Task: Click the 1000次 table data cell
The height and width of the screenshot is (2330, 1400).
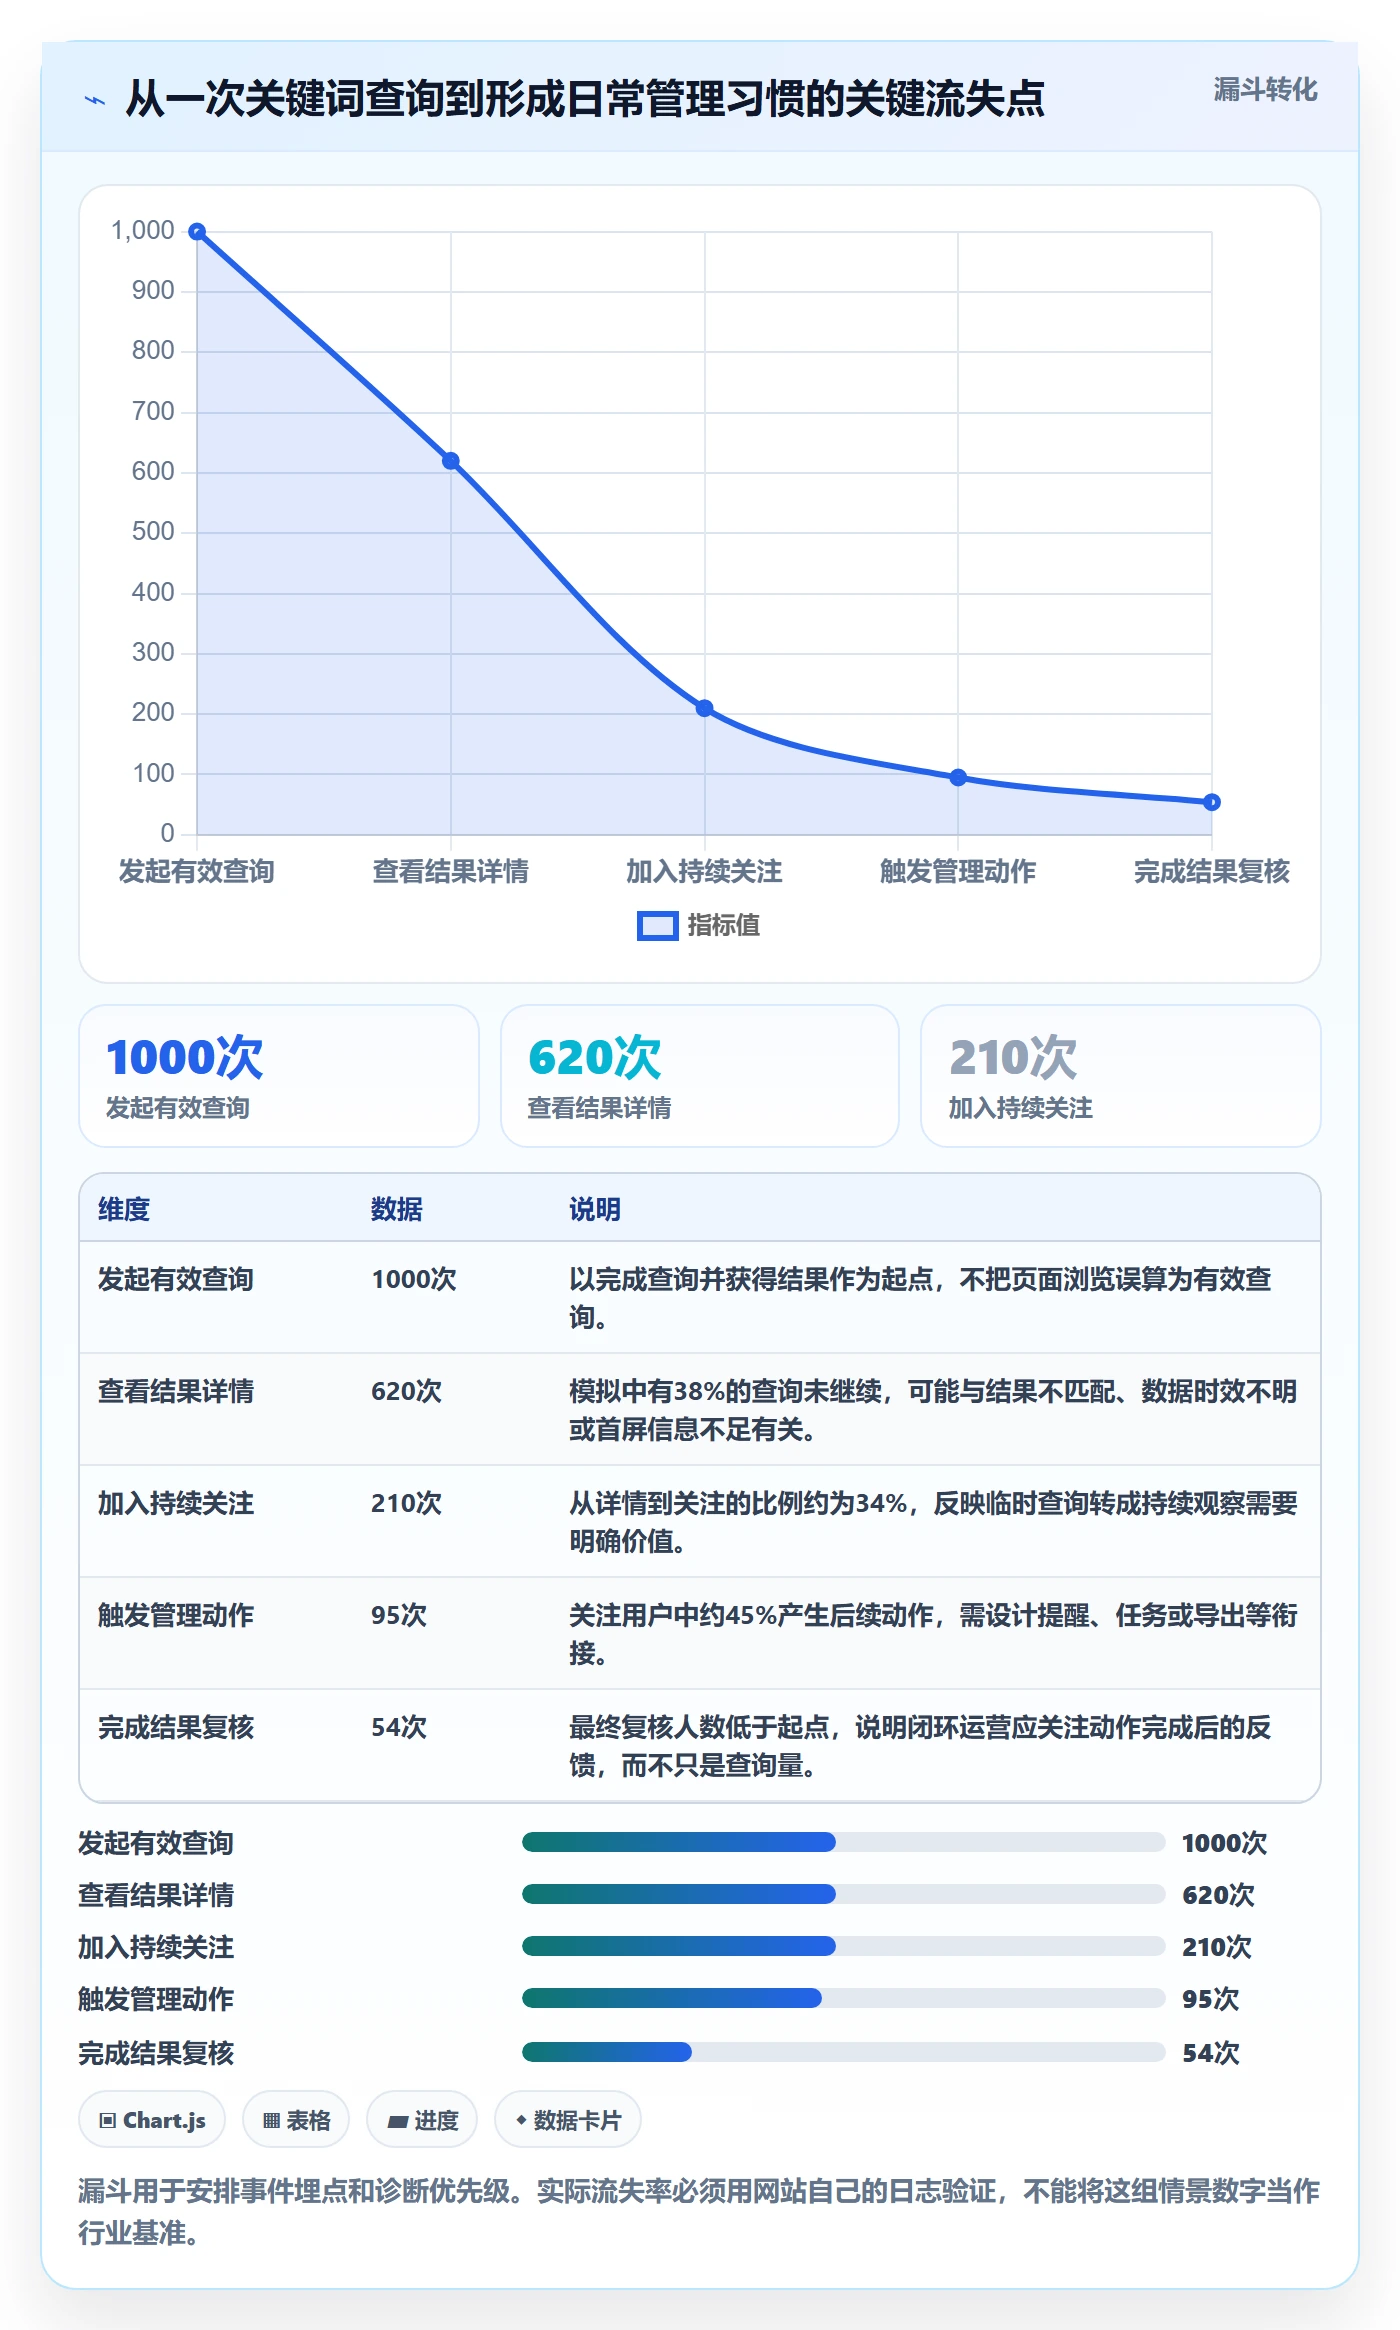Action: coord(414,1280)
